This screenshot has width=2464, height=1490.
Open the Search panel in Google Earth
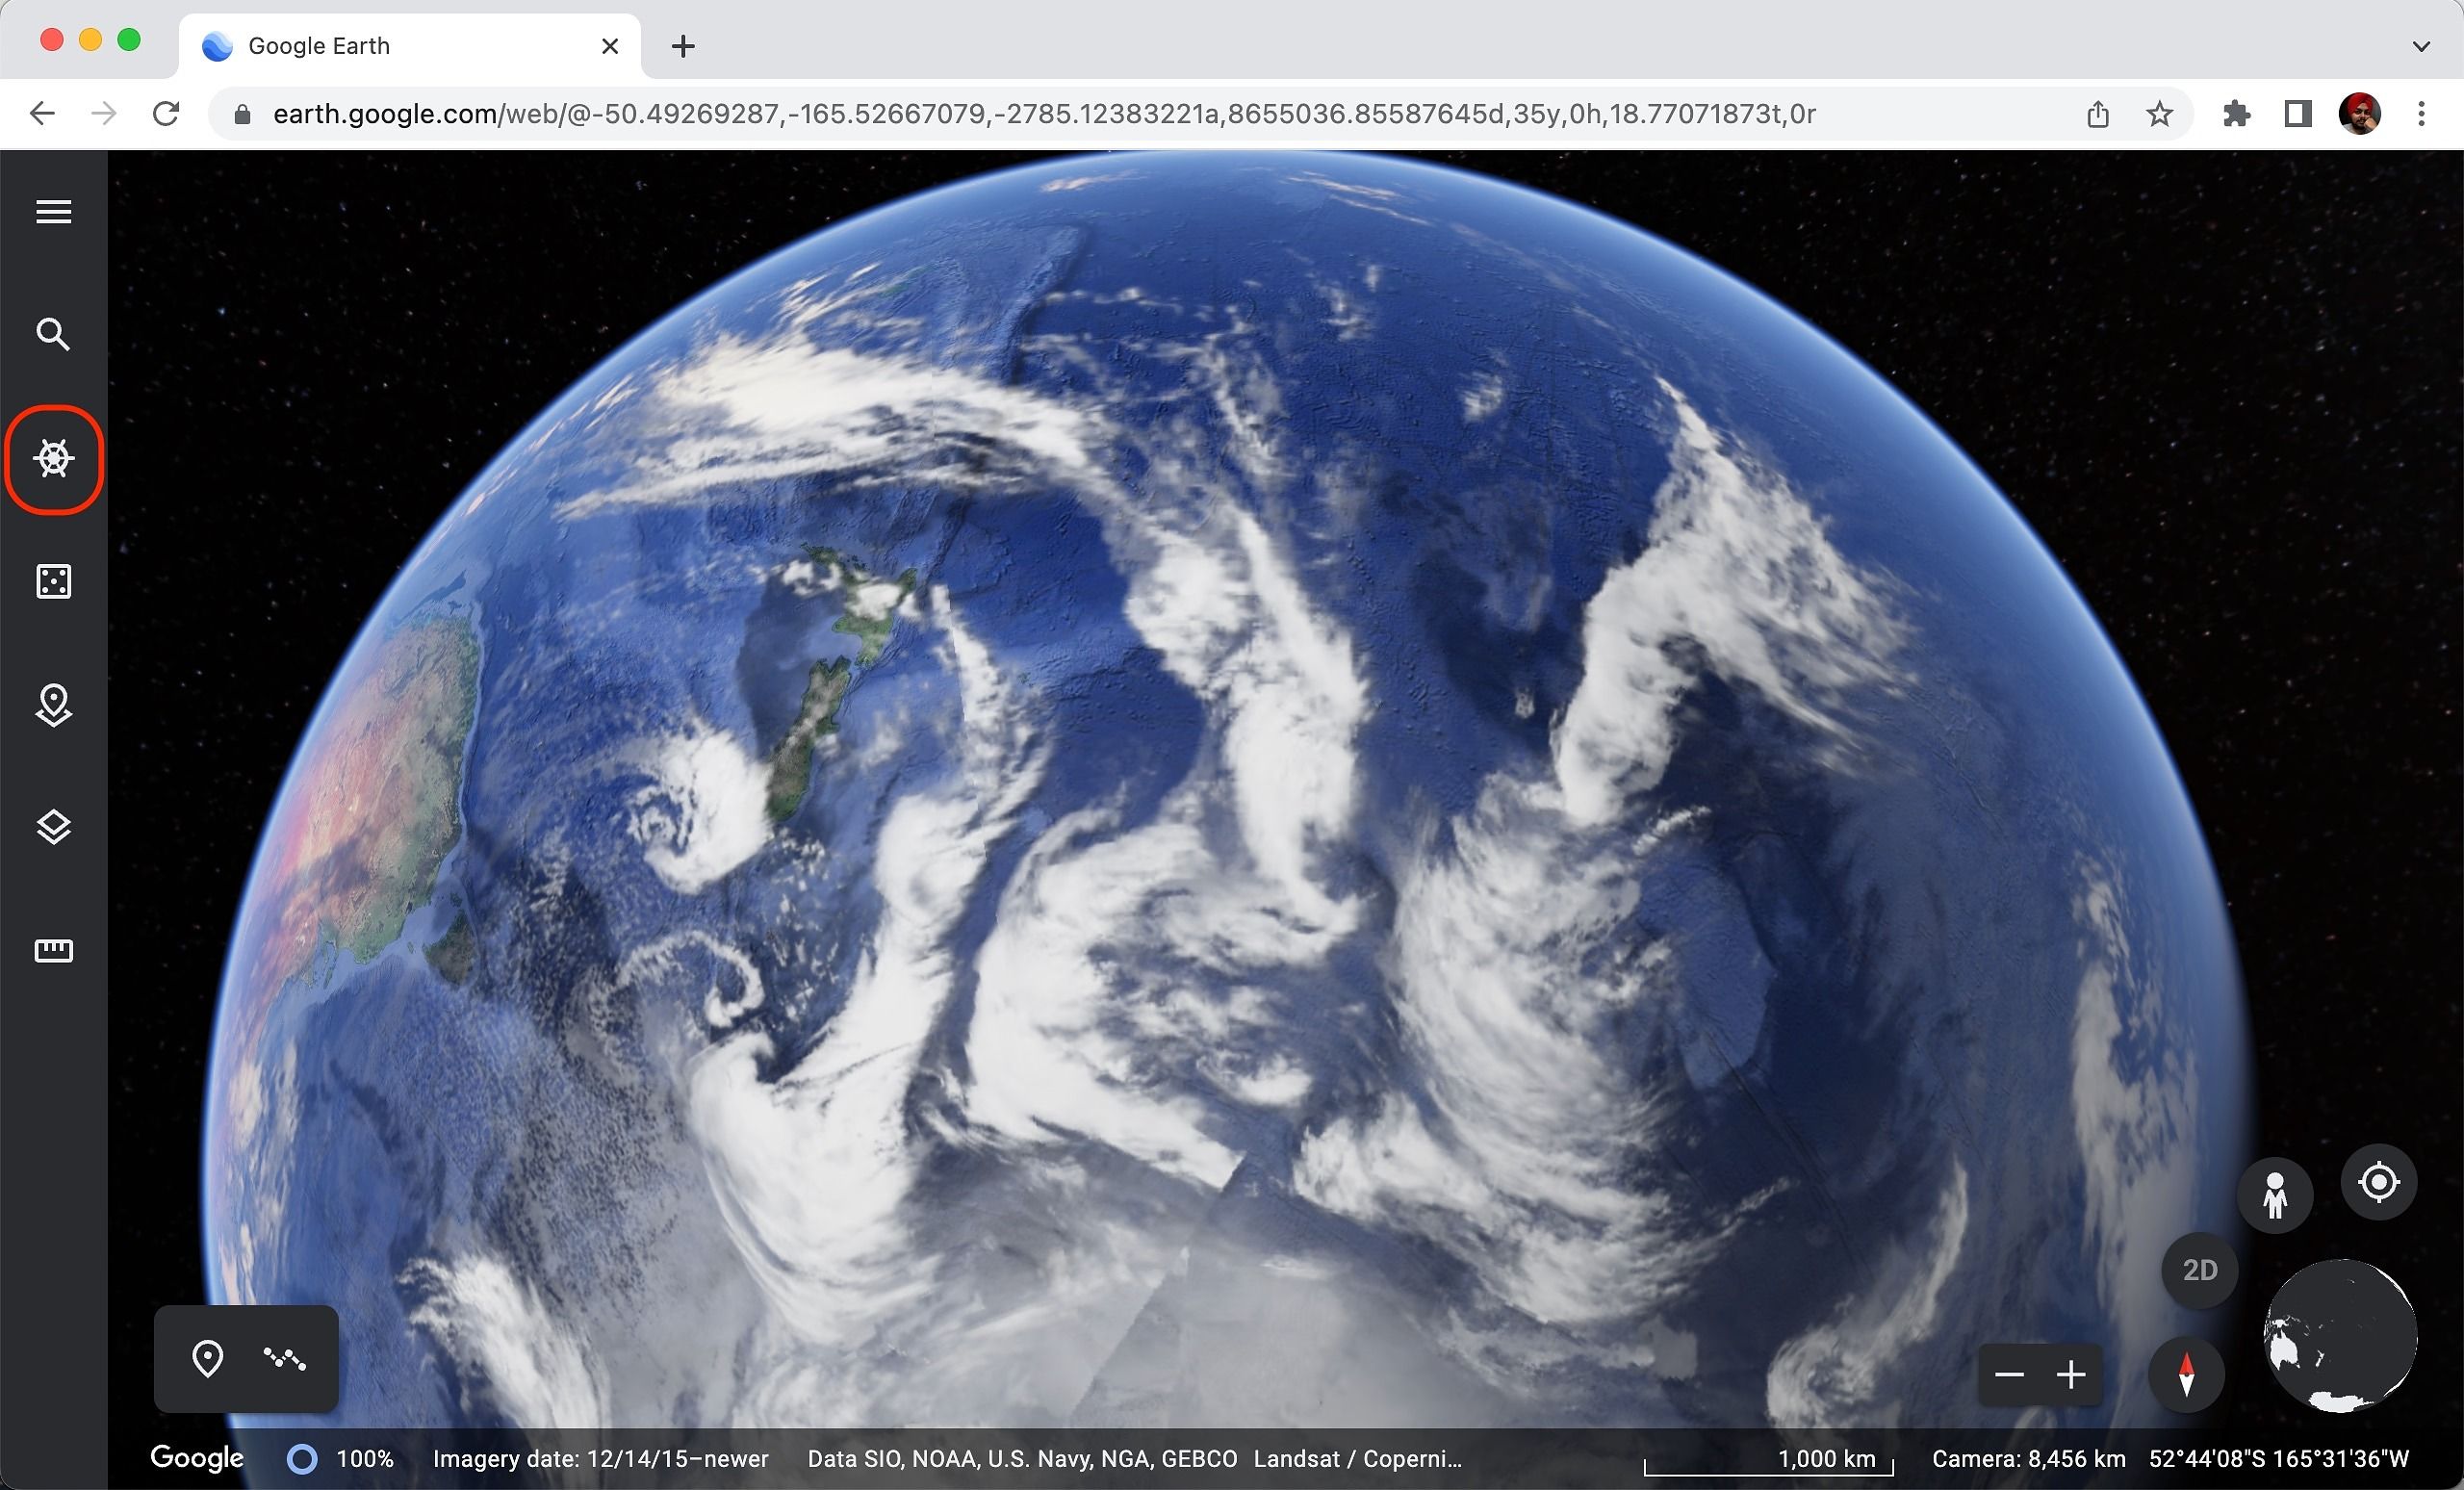(51, 334)
